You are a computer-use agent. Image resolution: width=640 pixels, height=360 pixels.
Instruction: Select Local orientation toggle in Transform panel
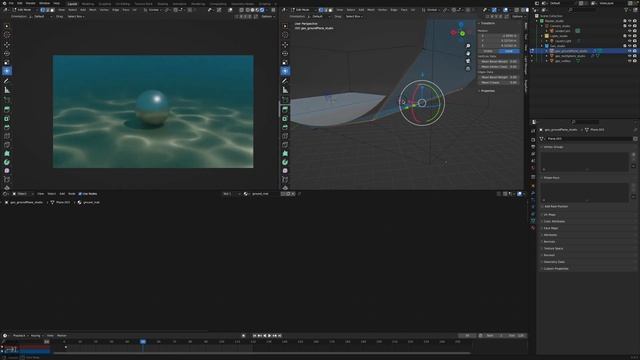pos(509,51)
